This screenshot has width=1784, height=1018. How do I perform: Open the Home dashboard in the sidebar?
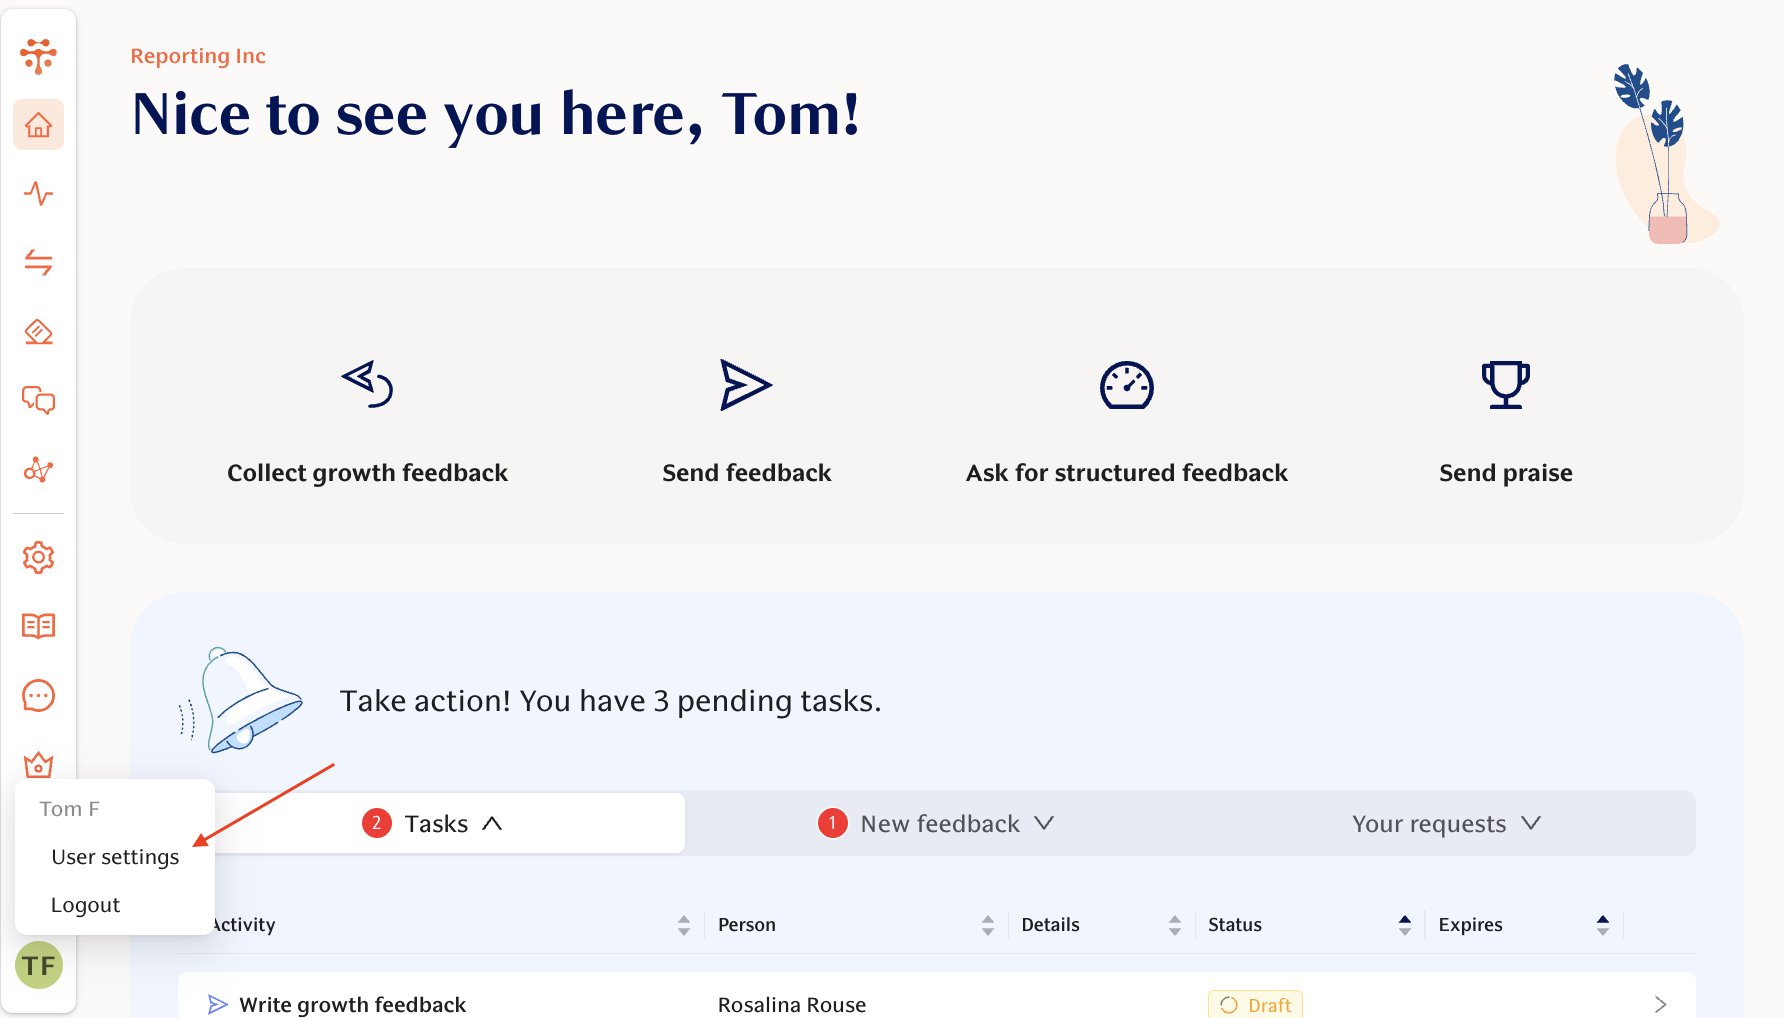tap(38, 125)
